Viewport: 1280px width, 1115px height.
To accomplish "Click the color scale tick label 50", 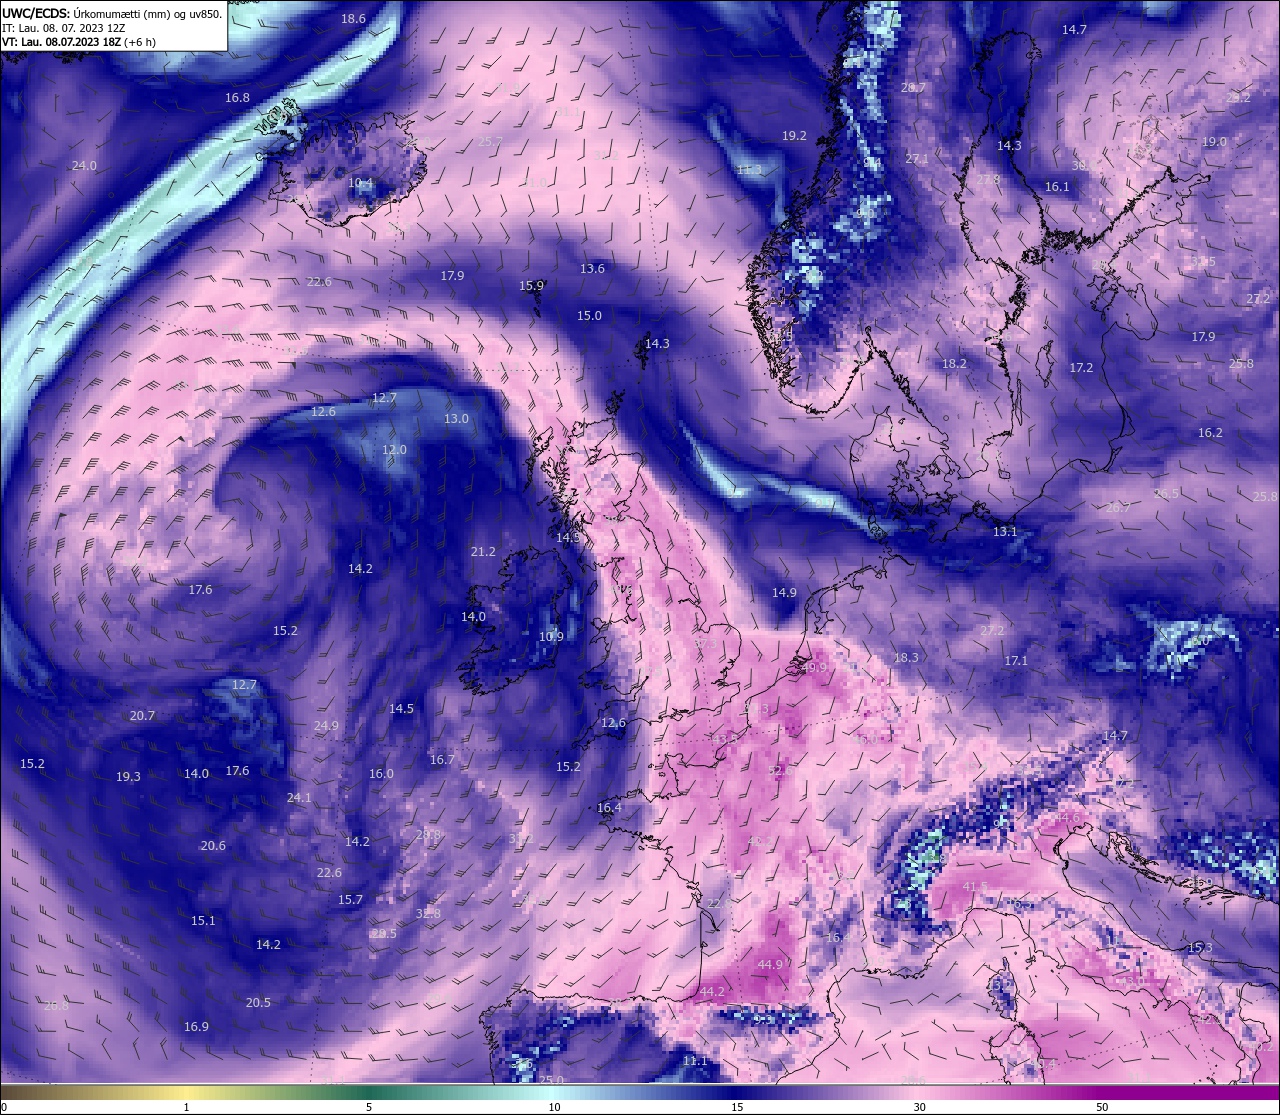I will [1102, 1107].
